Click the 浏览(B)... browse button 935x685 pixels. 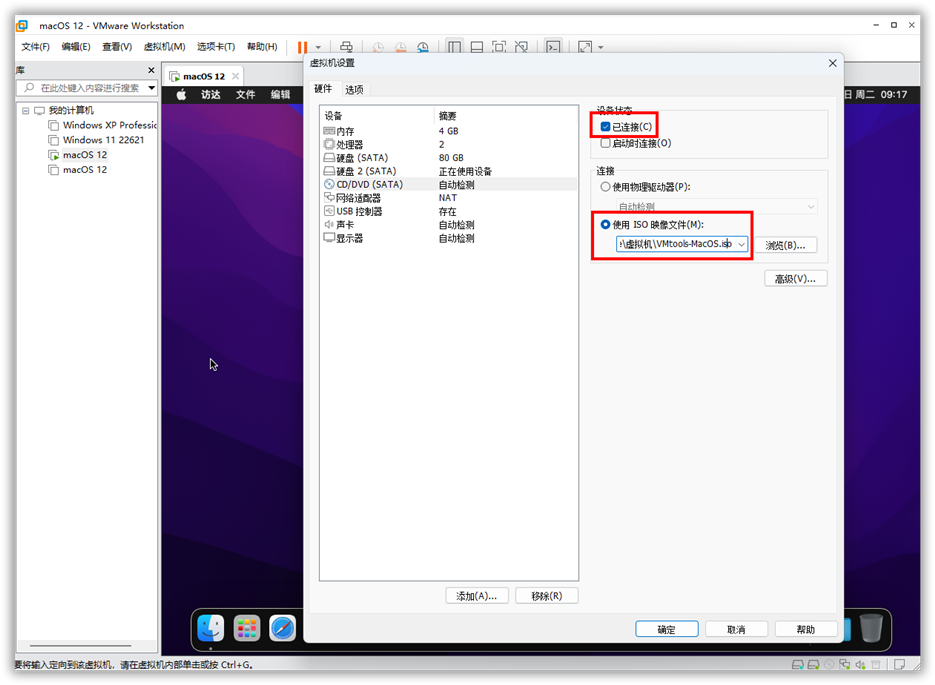785,245
